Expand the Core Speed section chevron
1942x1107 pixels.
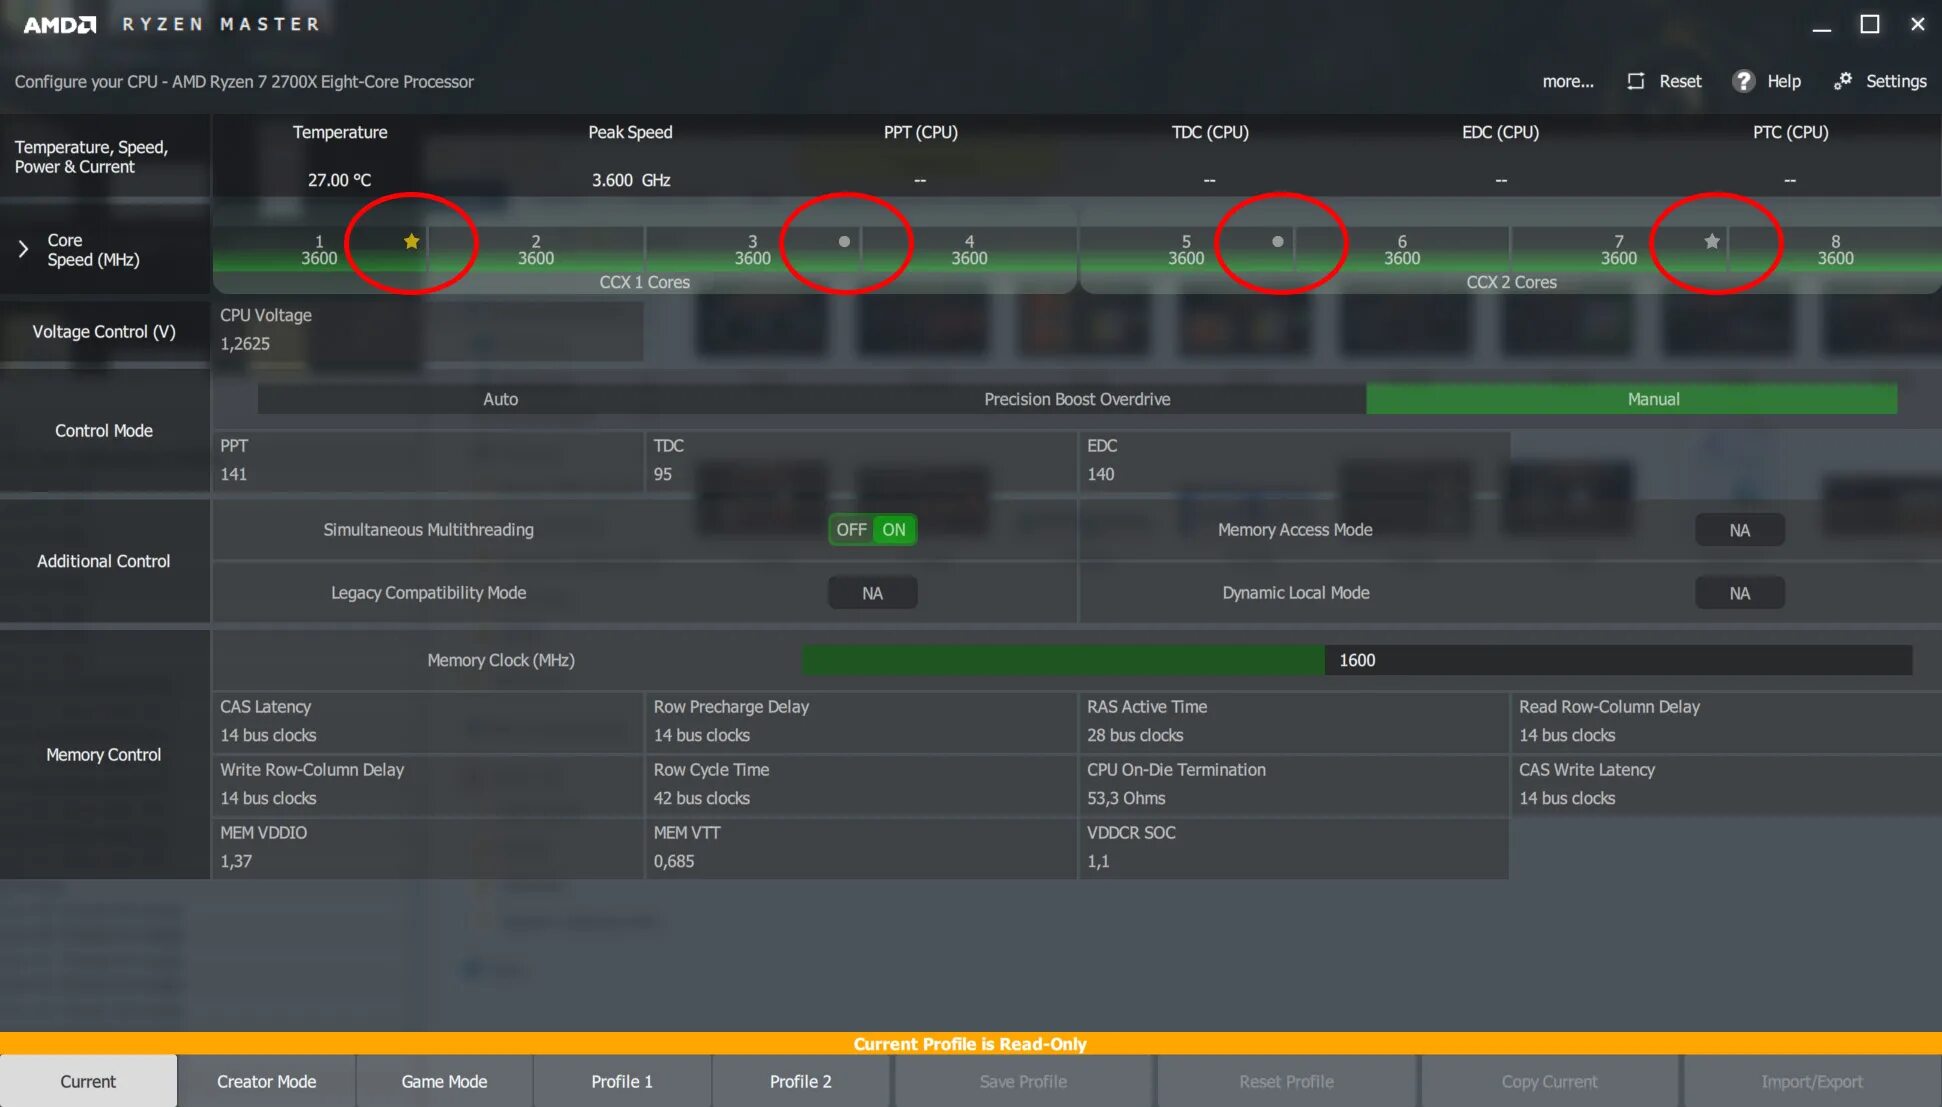click(24, 249)
